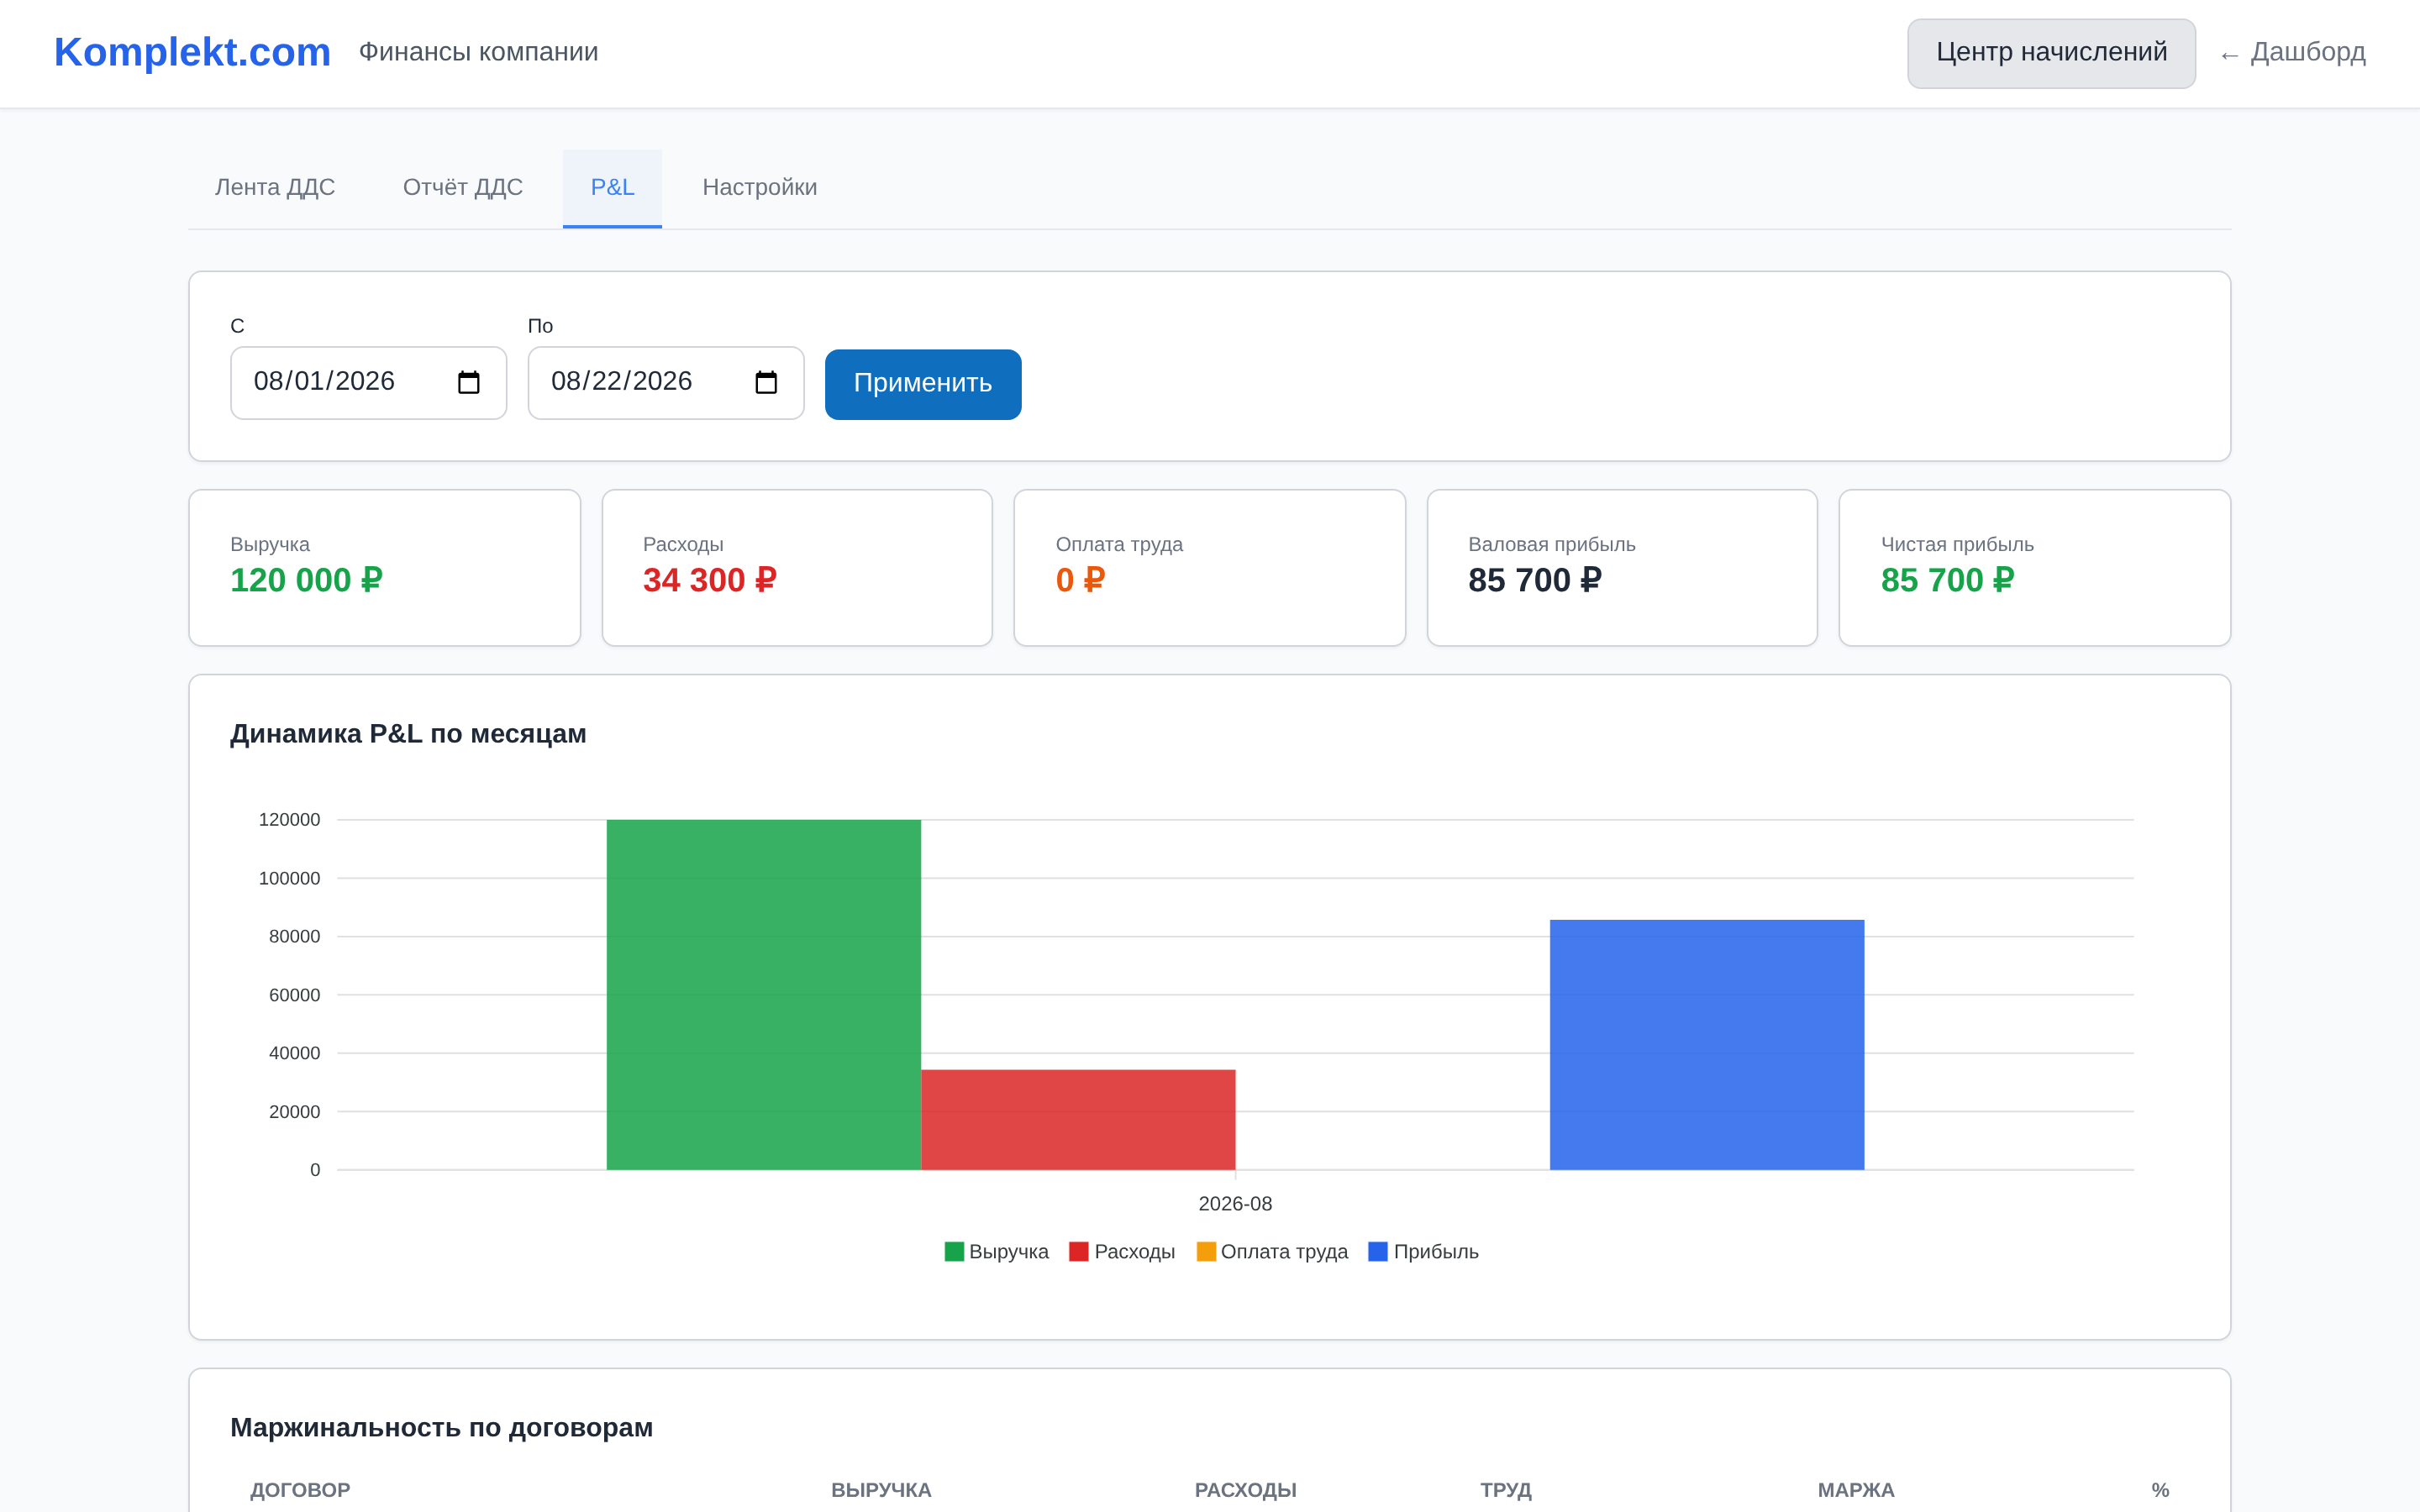Click the 'Финансы компании' subtitle
This screenshot has width=2420, height=1512.
(478, 52)
